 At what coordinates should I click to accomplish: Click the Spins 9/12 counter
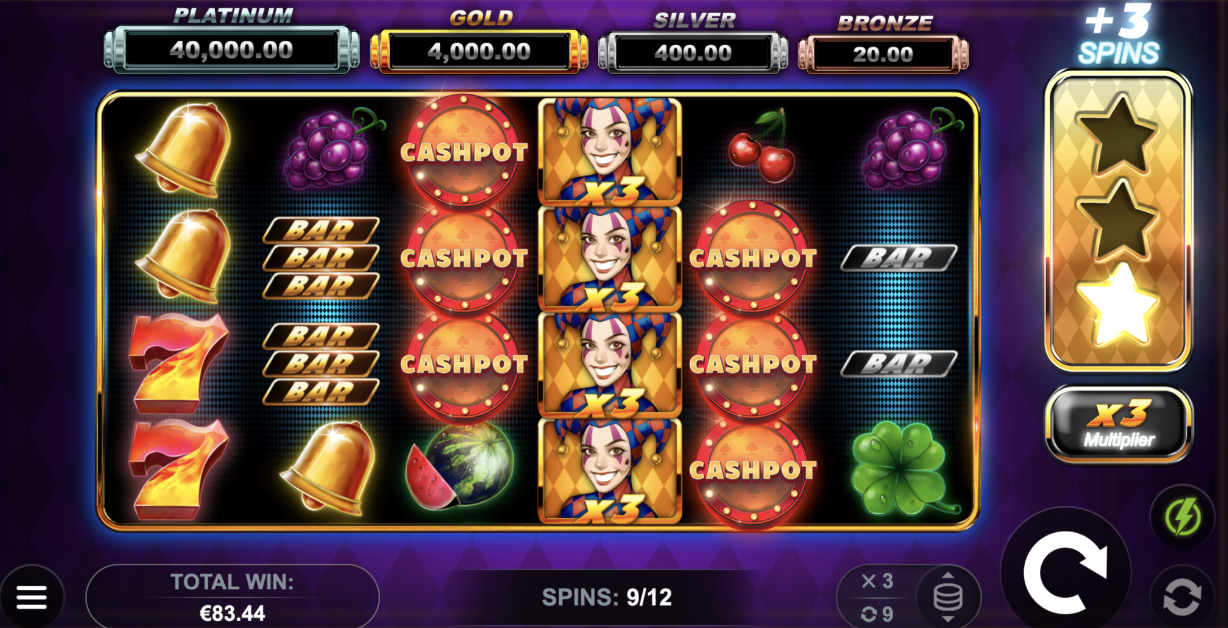[607, 598]
